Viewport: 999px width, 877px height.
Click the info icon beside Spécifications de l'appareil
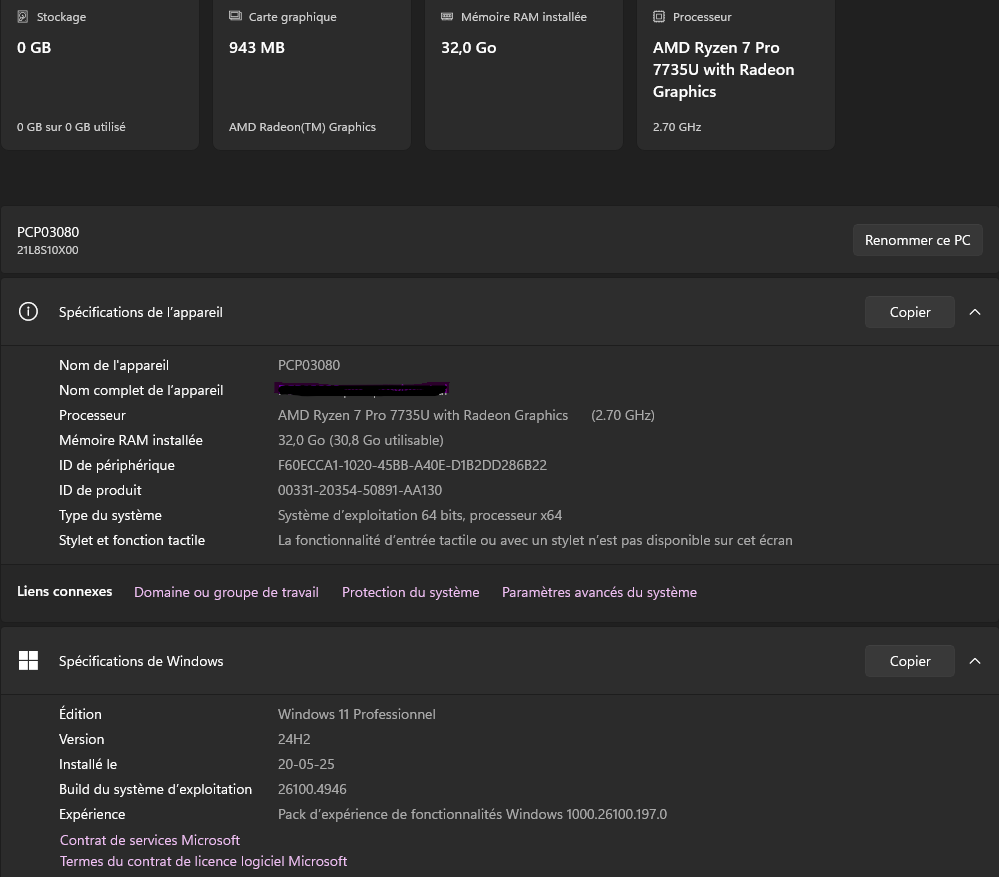click(28, 311)
